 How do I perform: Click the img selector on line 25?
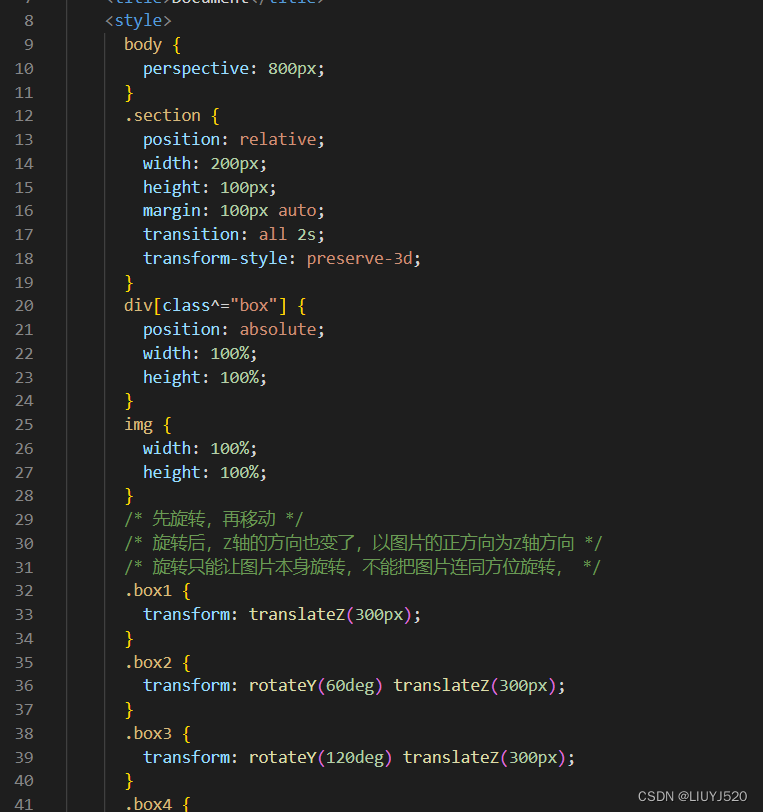138,425
